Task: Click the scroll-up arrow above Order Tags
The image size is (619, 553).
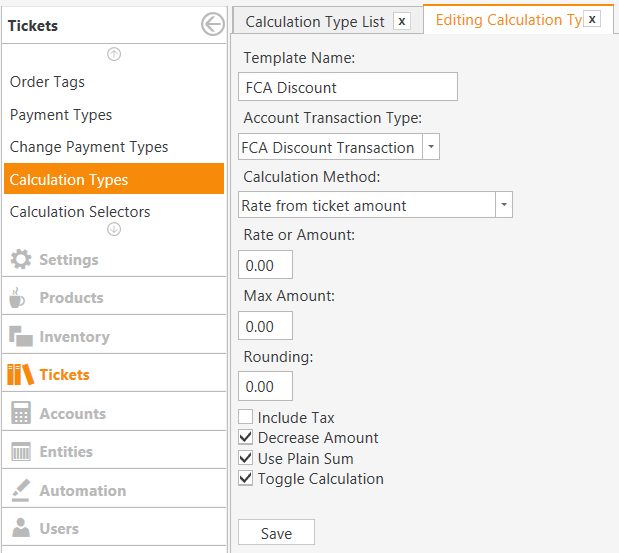Action: [114, 54]
